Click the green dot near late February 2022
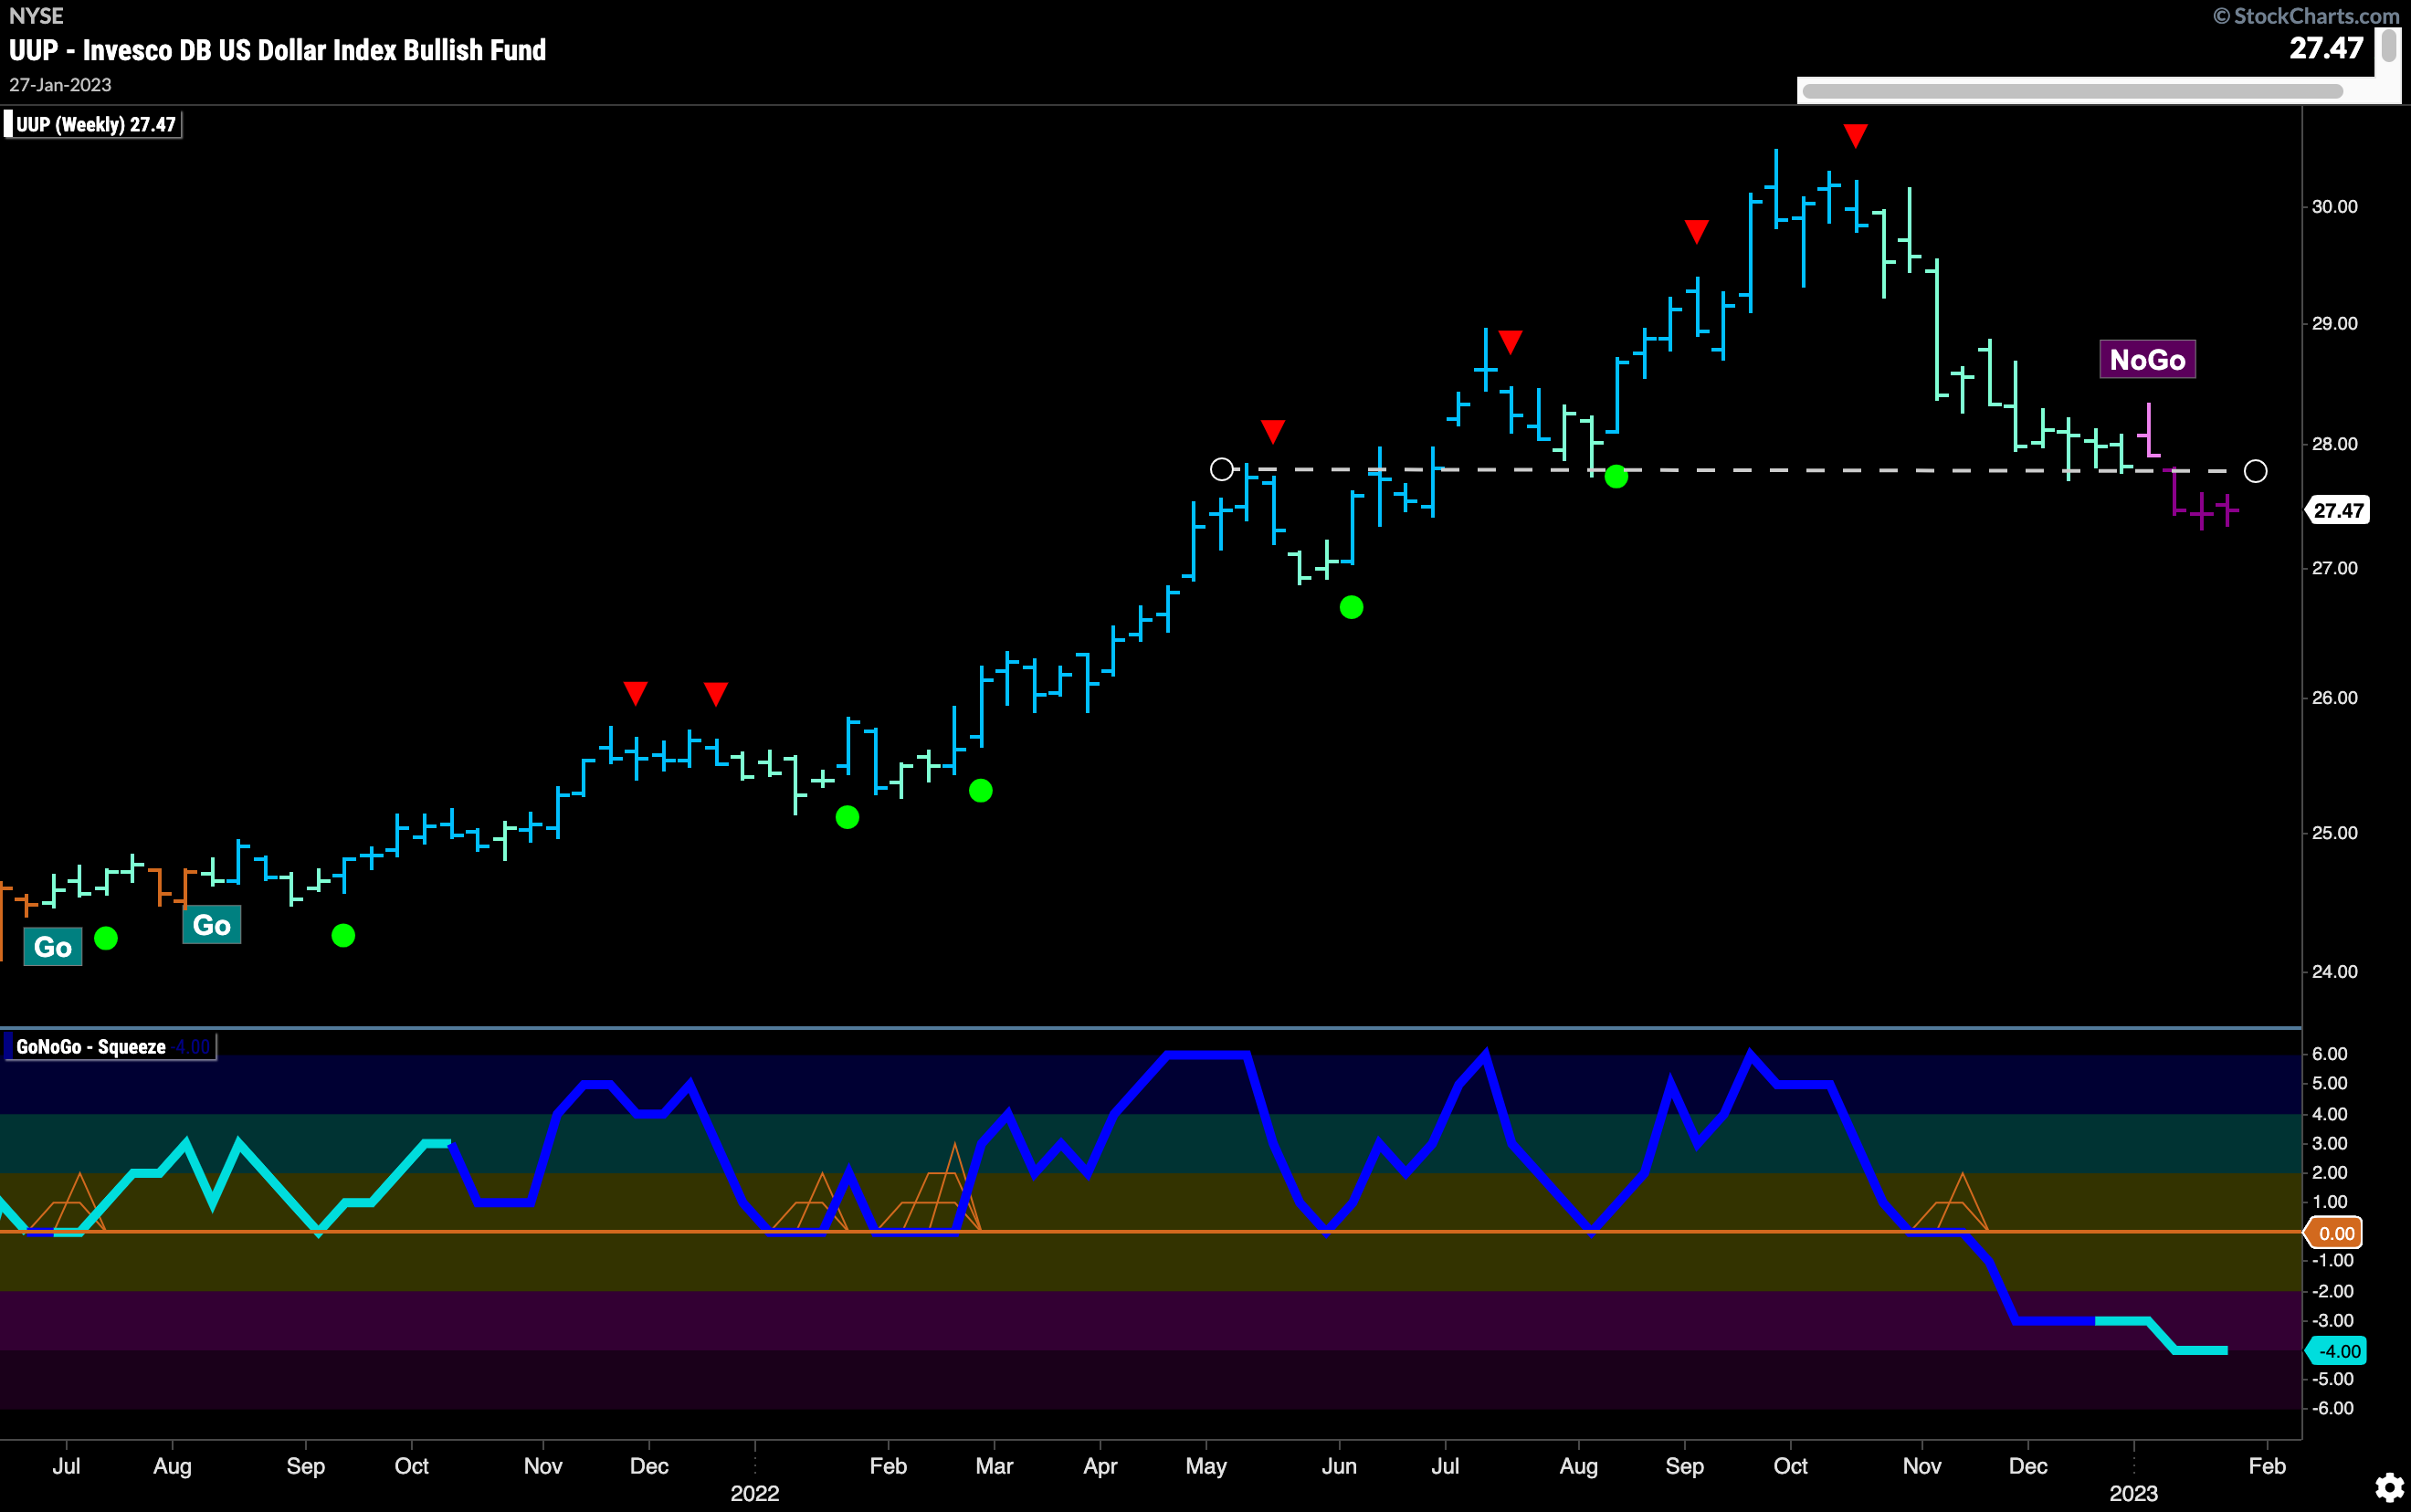 (981, 791)
